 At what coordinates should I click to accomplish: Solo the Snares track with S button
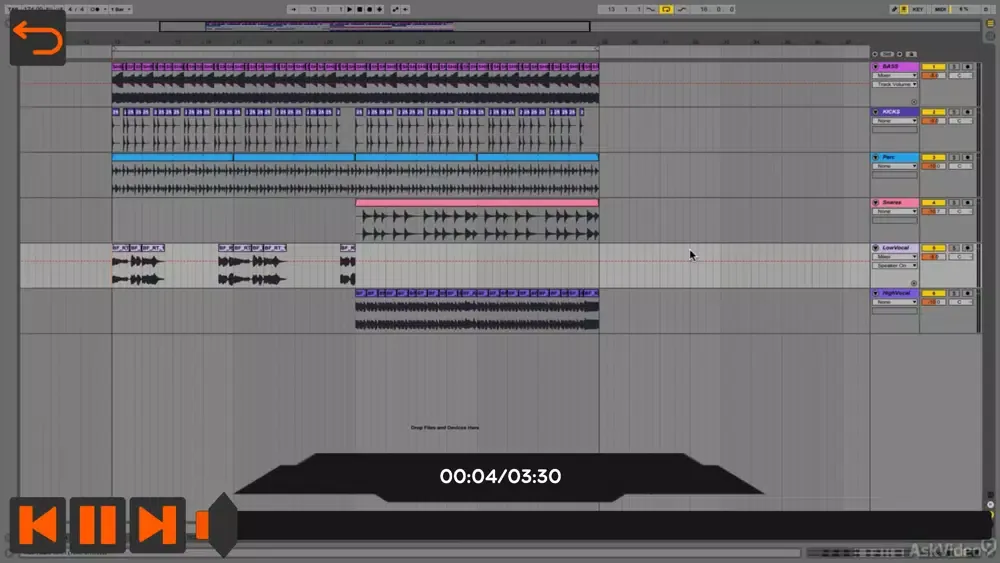coord(954,202)
